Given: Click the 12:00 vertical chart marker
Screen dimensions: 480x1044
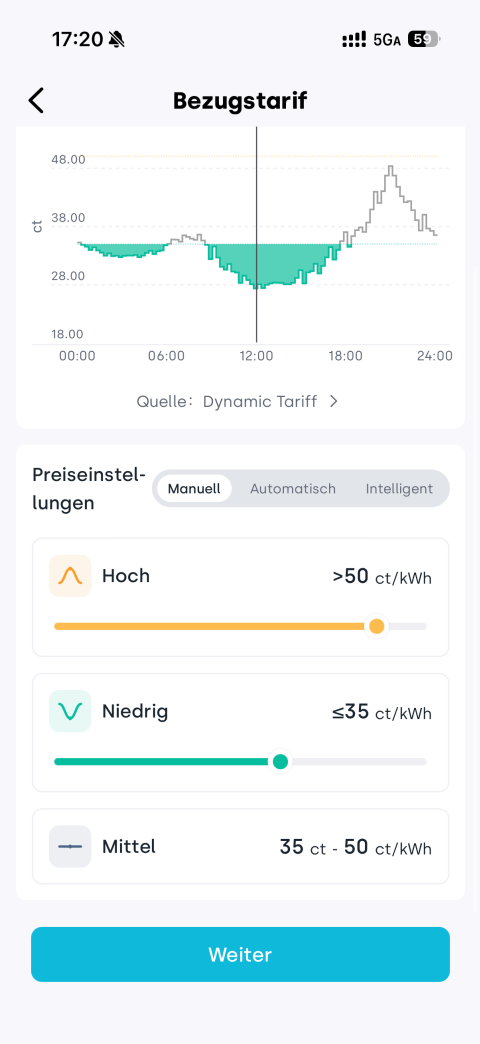Looking at the screenshot, I should [x=256, y=234].
